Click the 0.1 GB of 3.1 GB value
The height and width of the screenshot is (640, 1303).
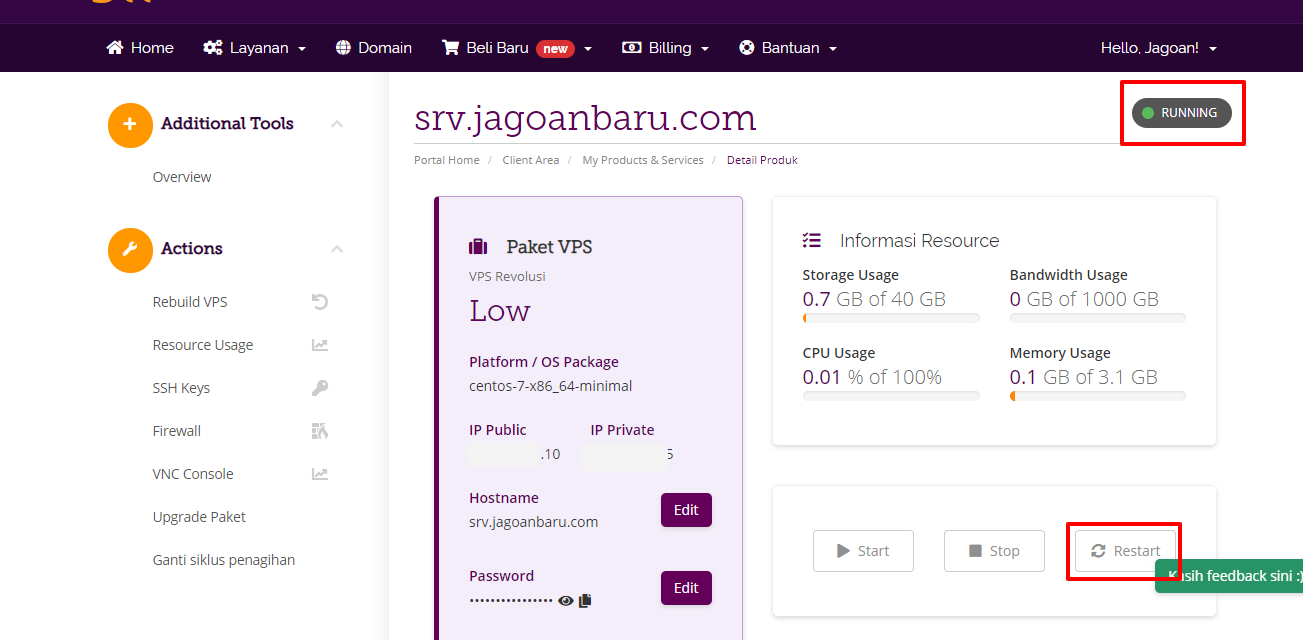point(1084,377)
